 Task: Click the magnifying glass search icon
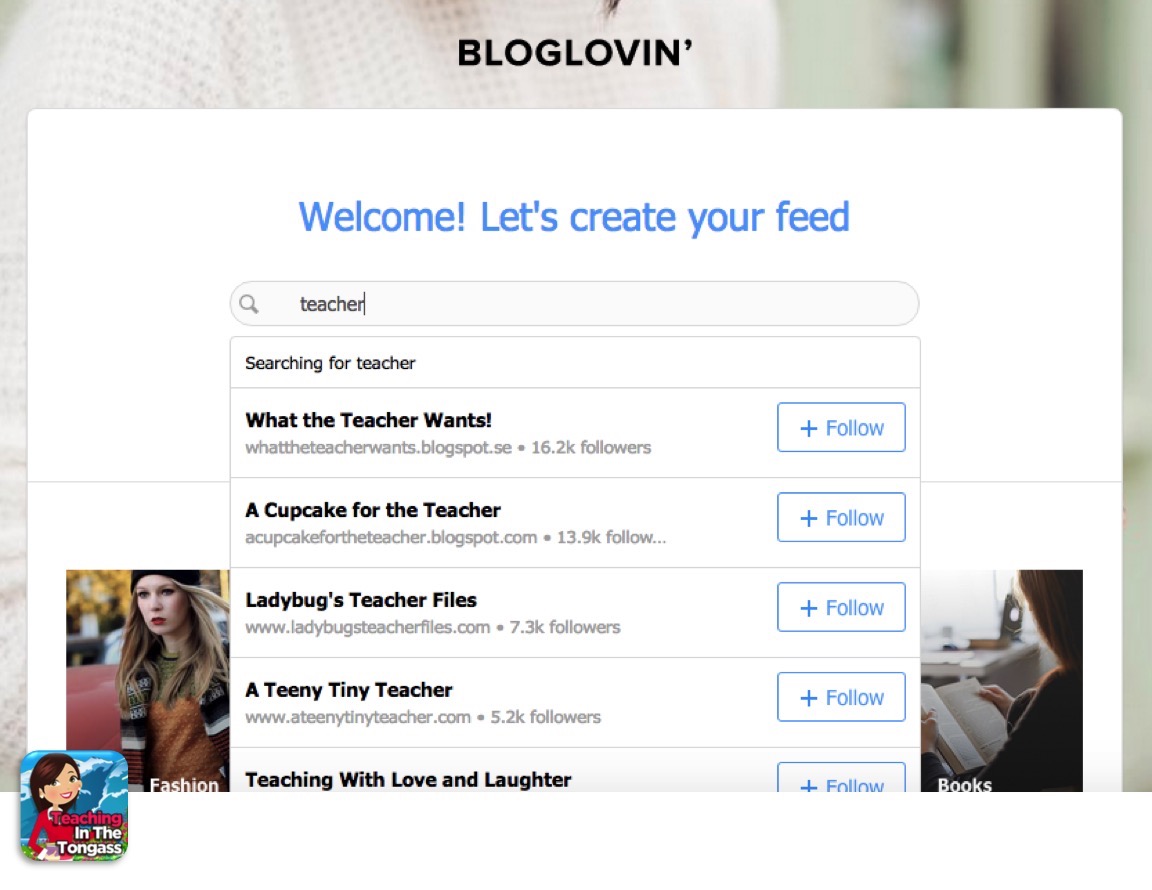pos(249,304)
